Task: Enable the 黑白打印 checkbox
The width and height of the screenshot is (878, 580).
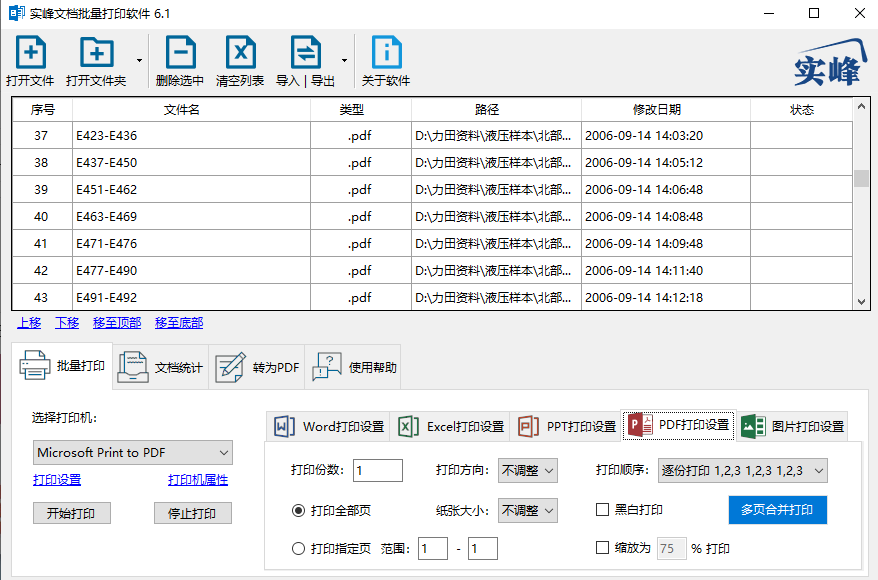Action: pos(603,509)
